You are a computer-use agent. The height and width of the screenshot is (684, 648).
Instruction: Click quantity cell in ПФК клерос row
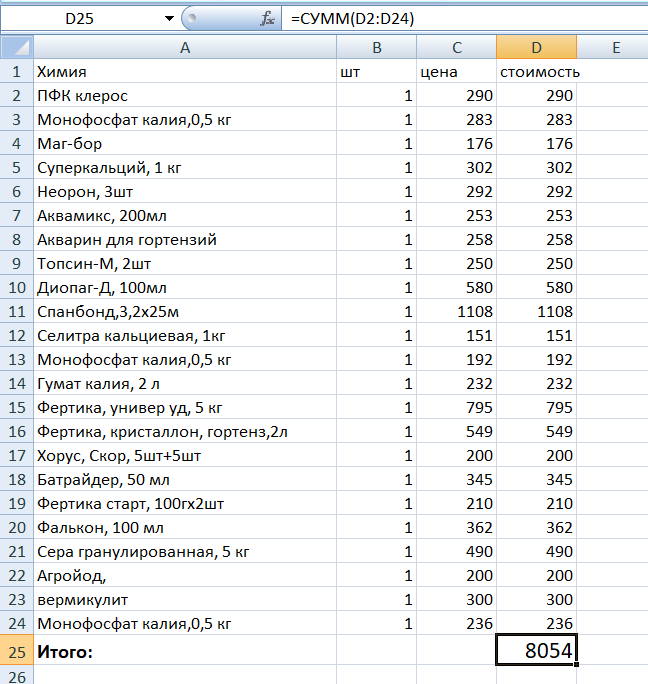pyautogui.click(x=377, y=95)
